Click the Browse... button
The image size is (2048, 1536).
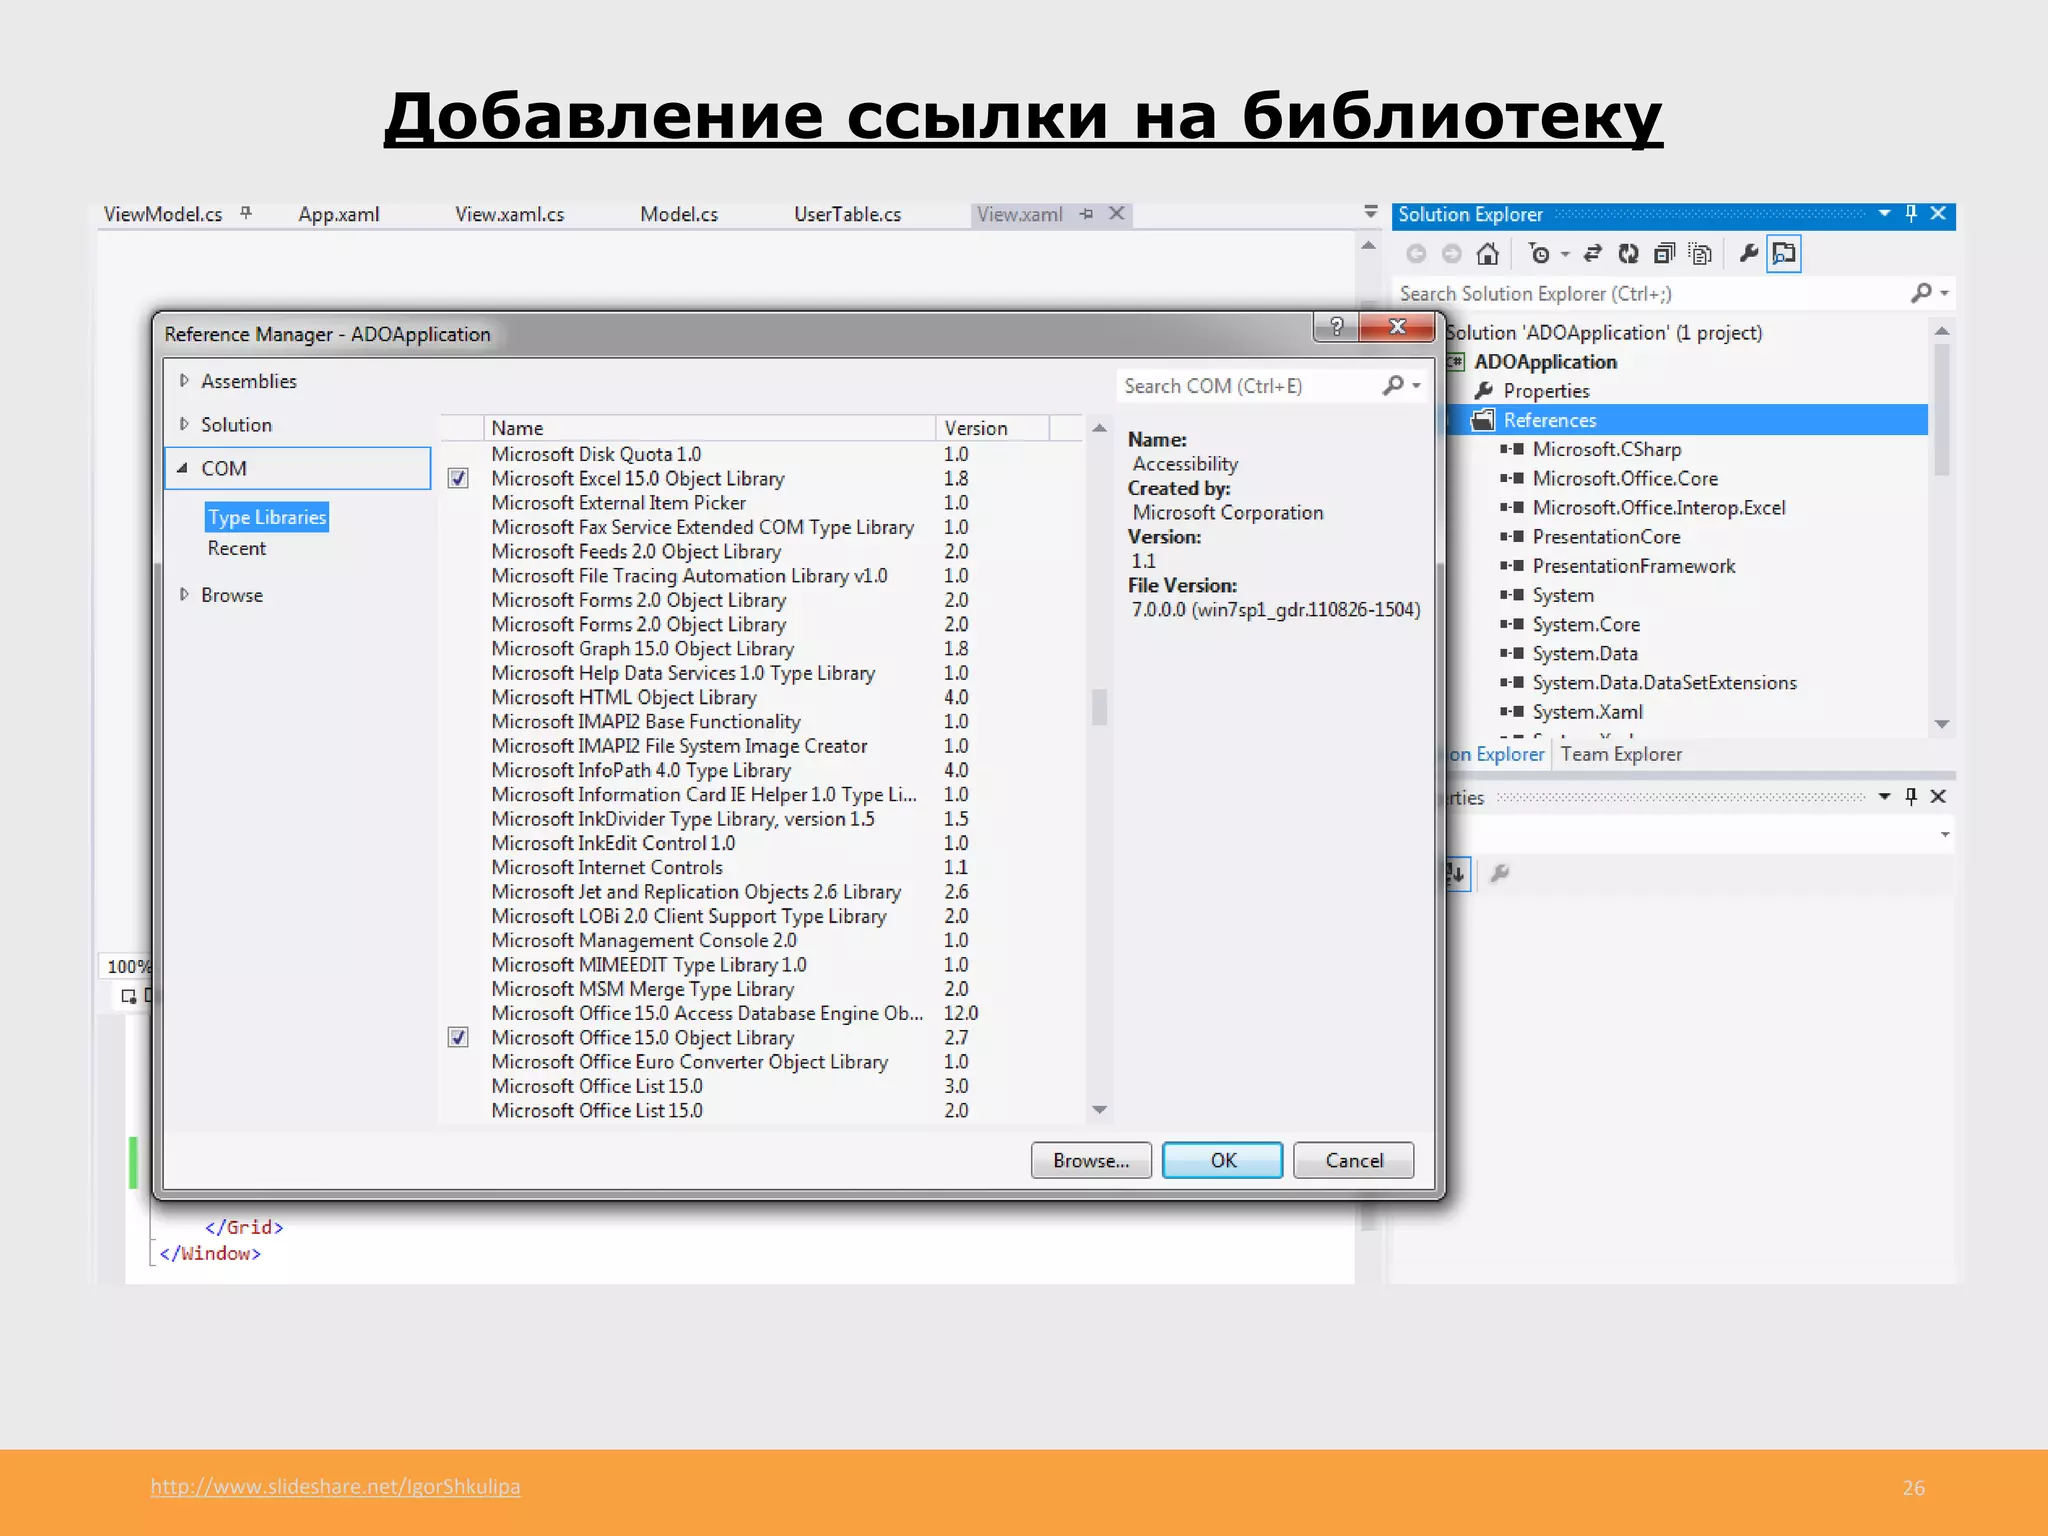(1091, 1161)
